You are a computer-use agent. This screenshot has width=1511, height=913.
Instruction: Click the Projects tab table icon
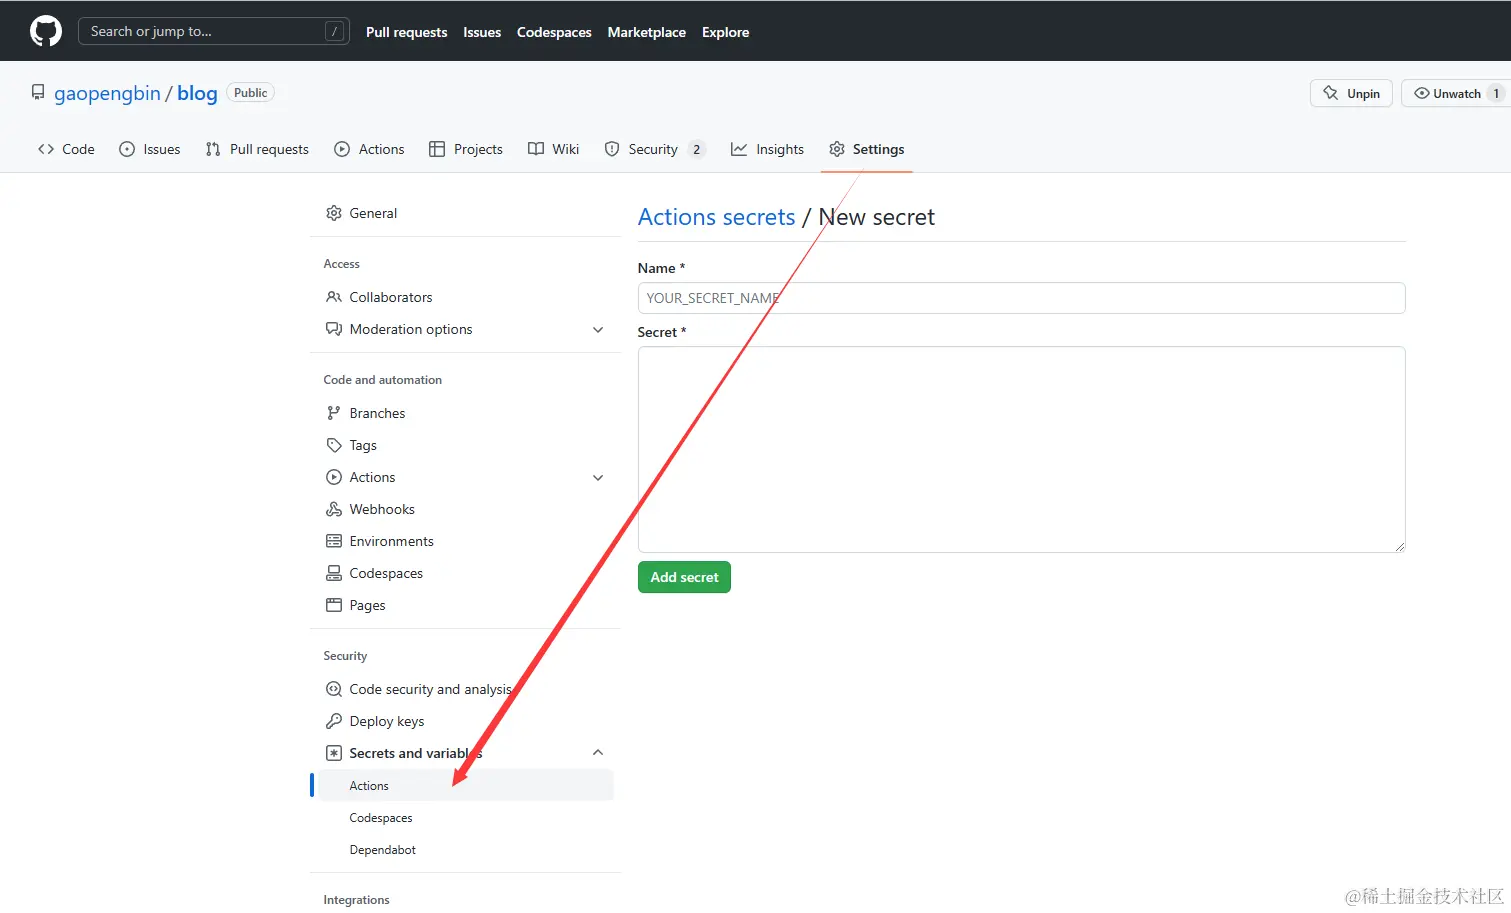(x=437, y=149)
